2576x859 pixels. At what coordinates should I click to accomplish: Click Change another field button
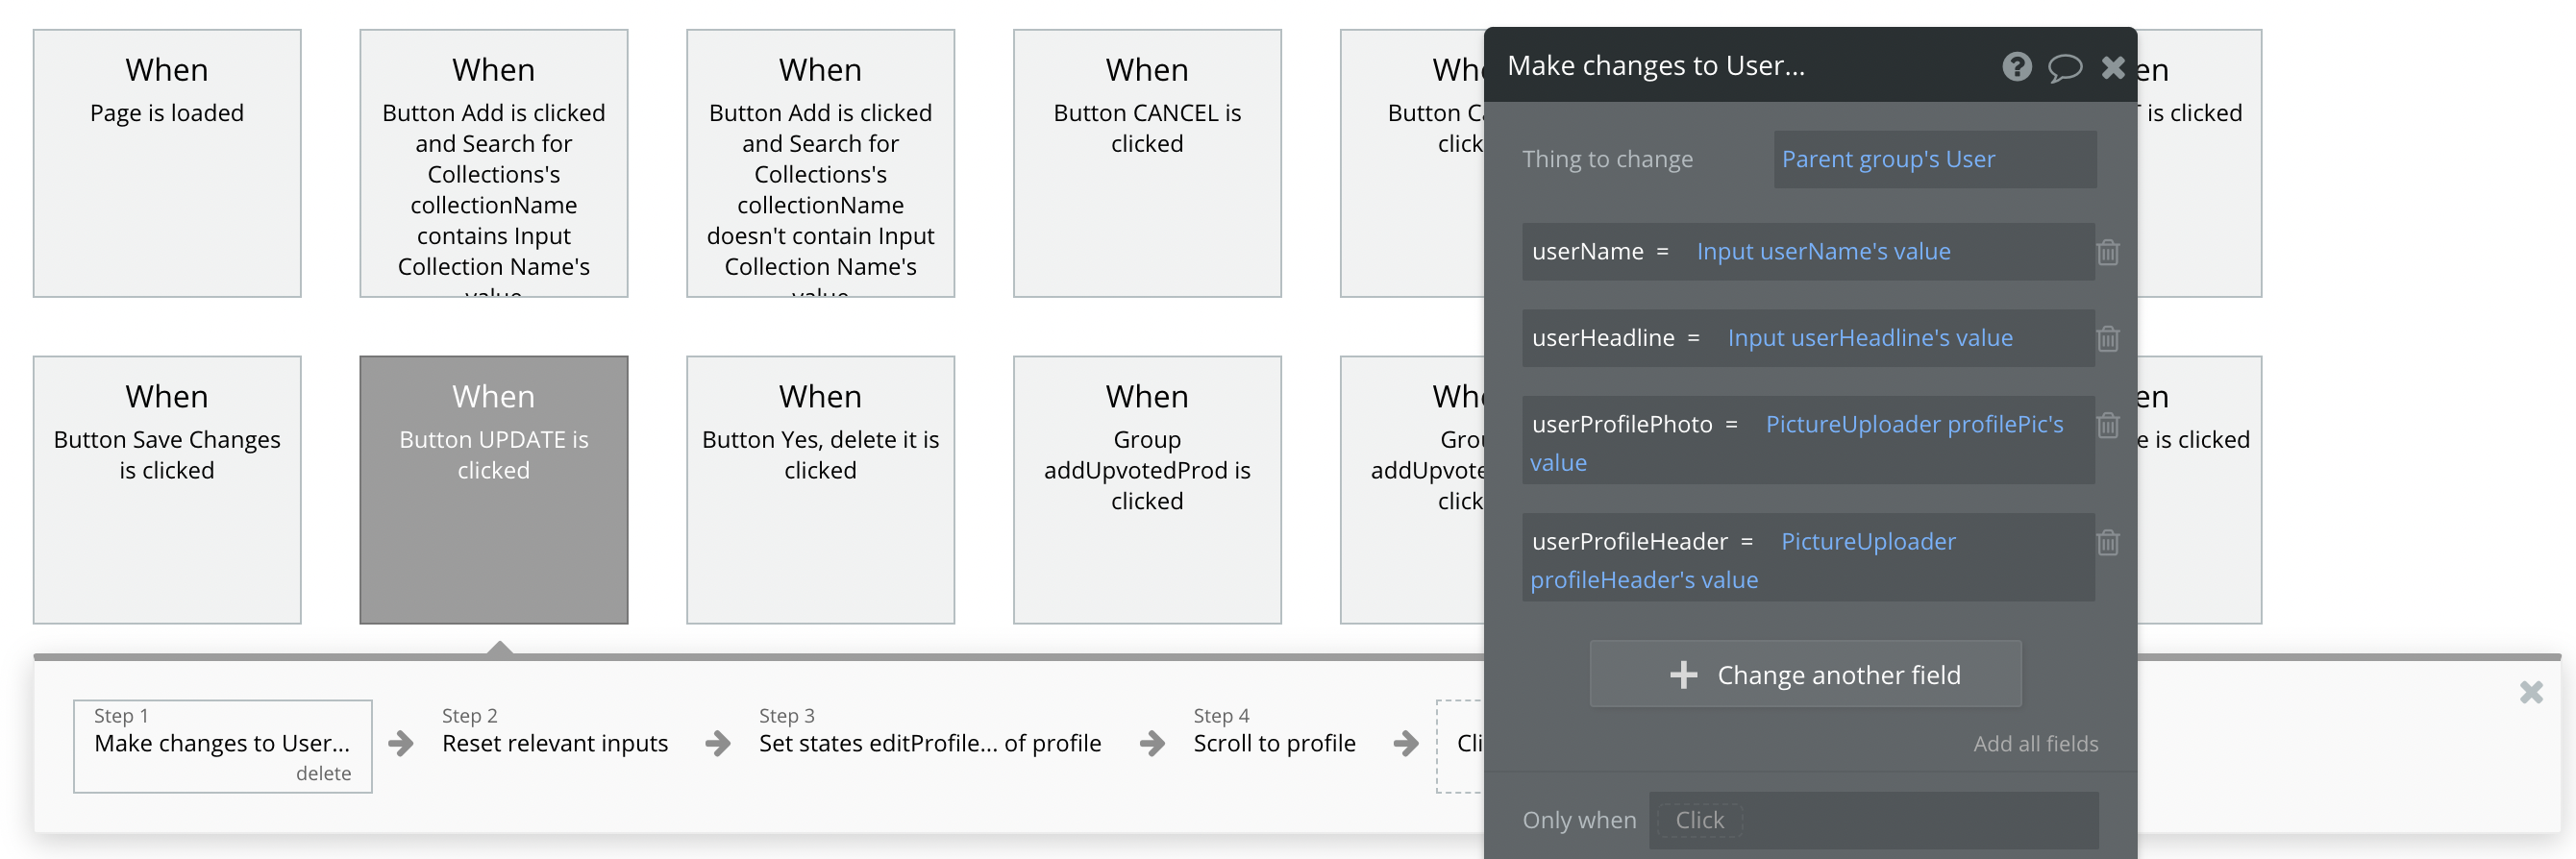tap(1805, 675)
